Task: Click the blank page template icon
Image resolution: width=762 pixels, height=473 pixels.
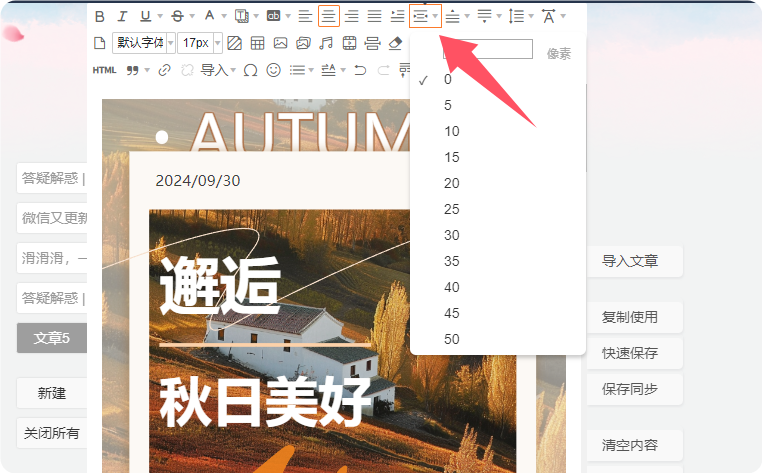Action: 100,43
